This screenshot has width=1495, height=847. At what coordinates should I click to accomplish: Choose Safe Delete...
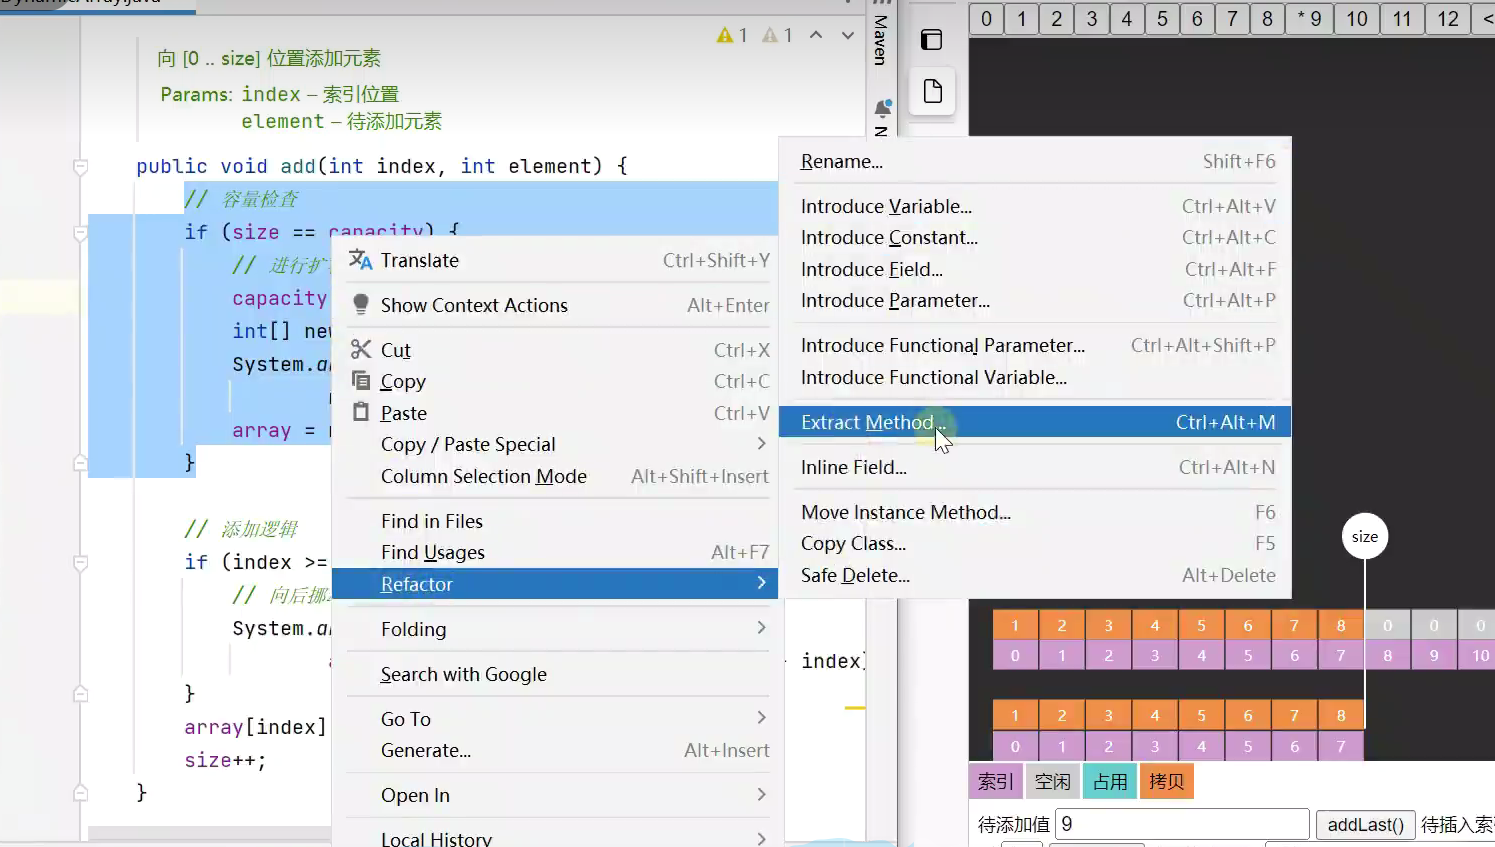[x=1035, y=575]
